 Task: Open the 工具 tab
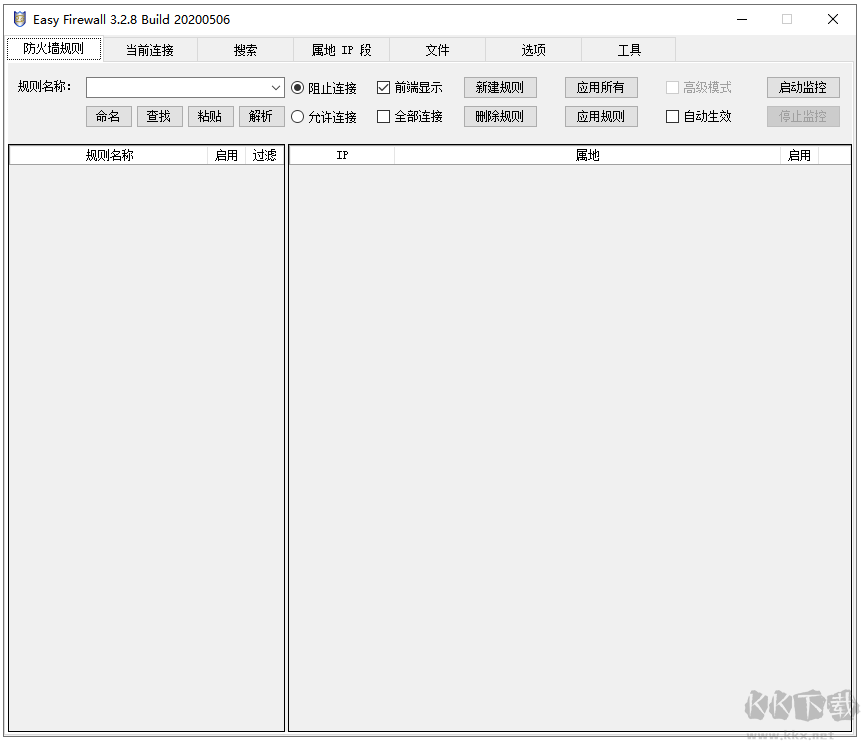pyautogui.click(x=628, y=49)
